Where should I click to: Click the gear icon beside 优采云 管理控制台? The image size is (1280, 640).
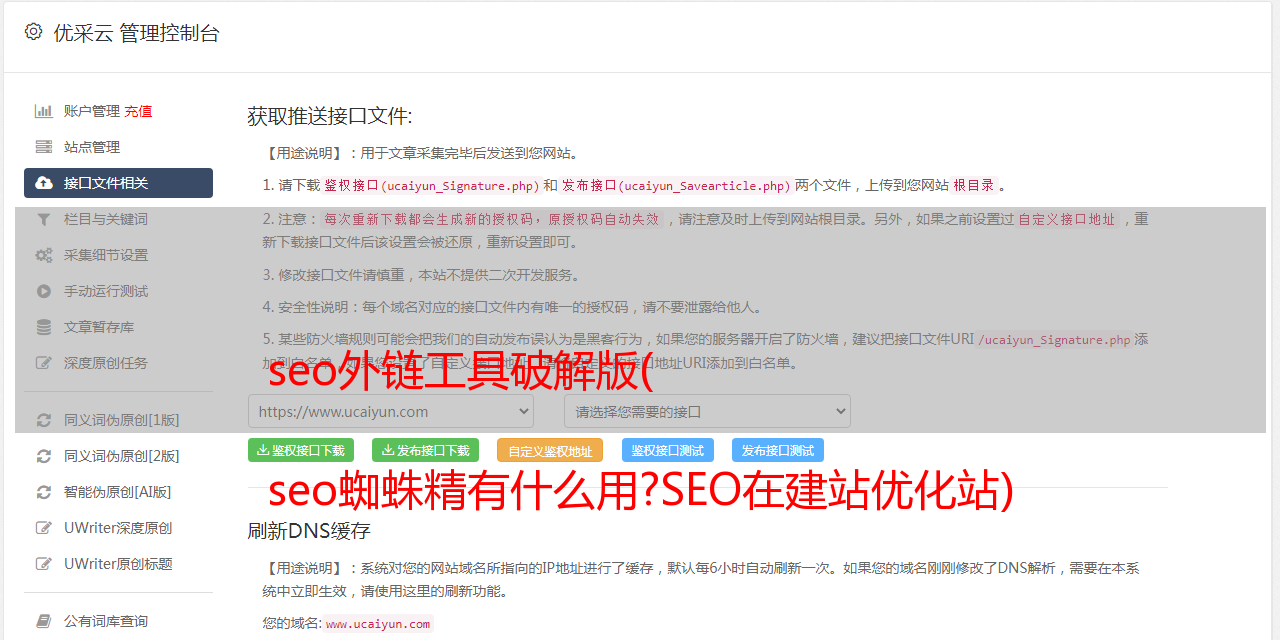[33, 32]
